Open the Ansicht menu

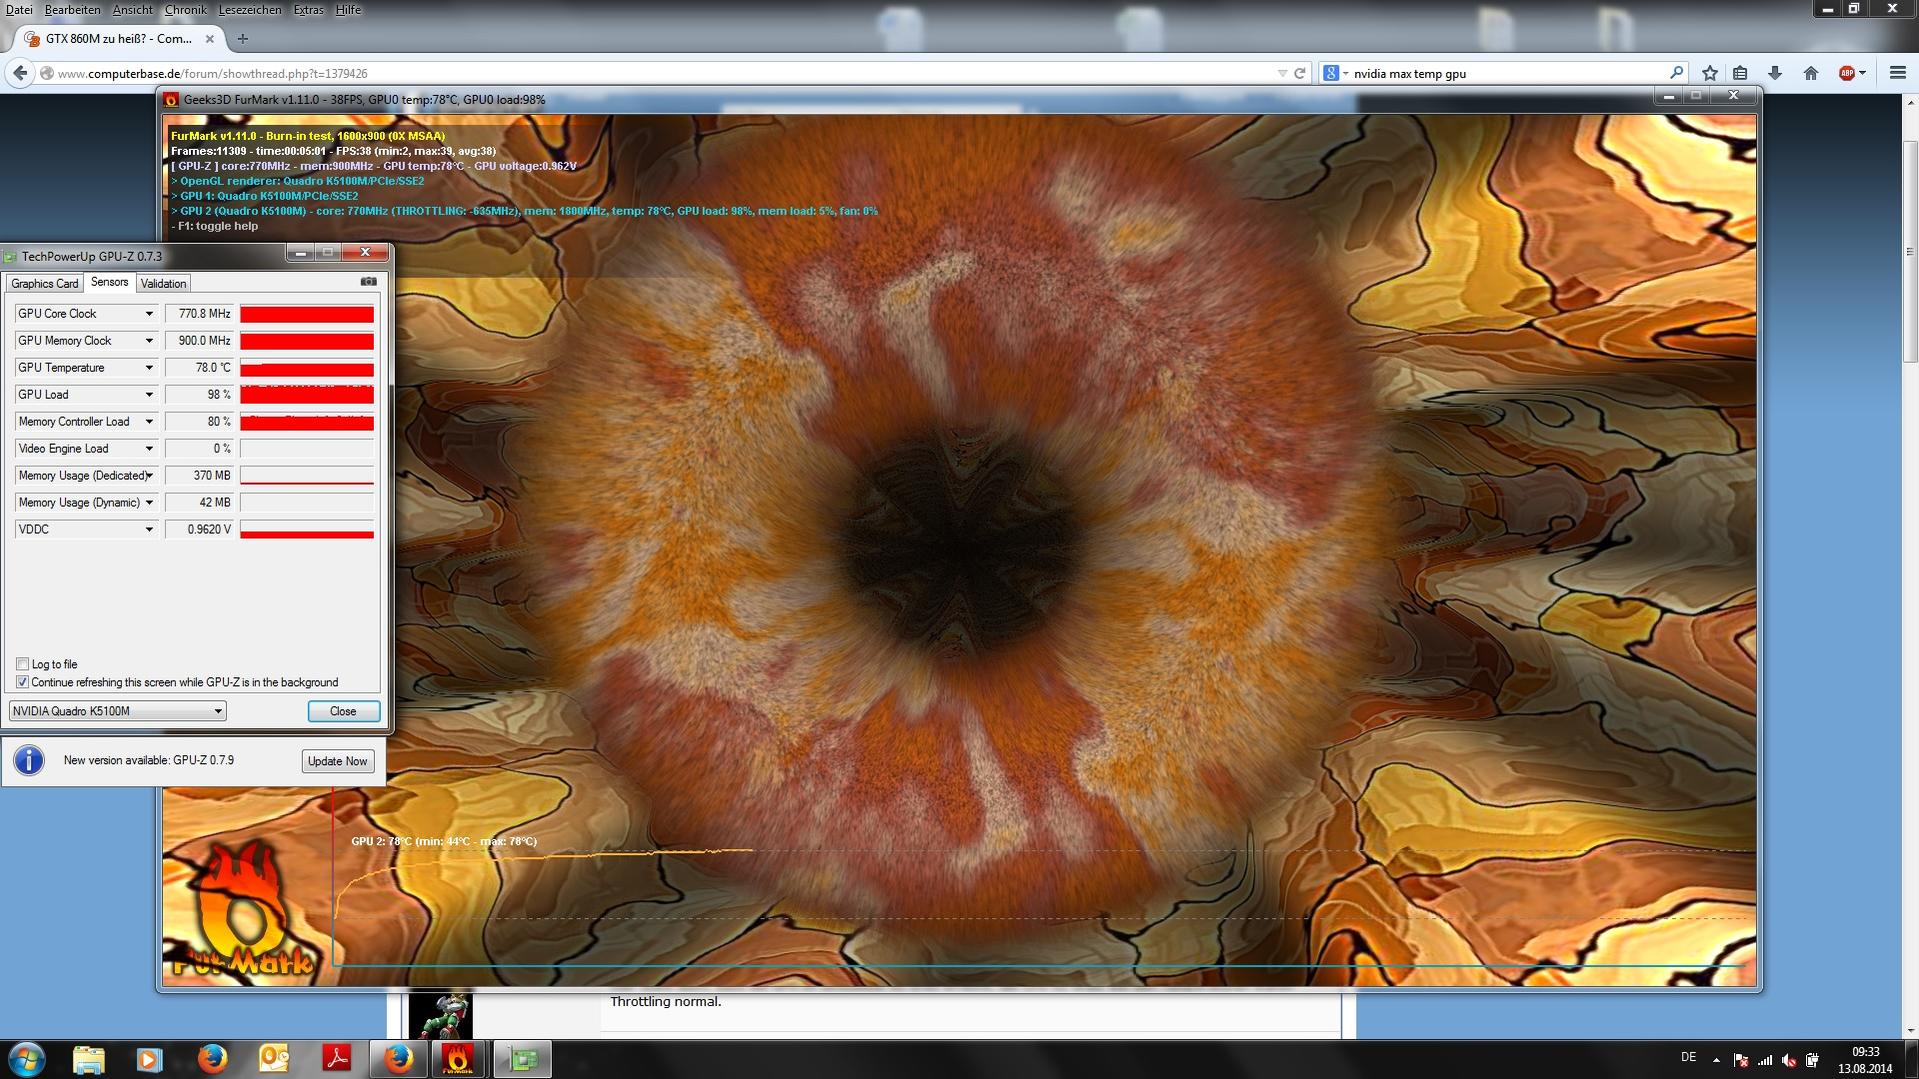point(132,10)
